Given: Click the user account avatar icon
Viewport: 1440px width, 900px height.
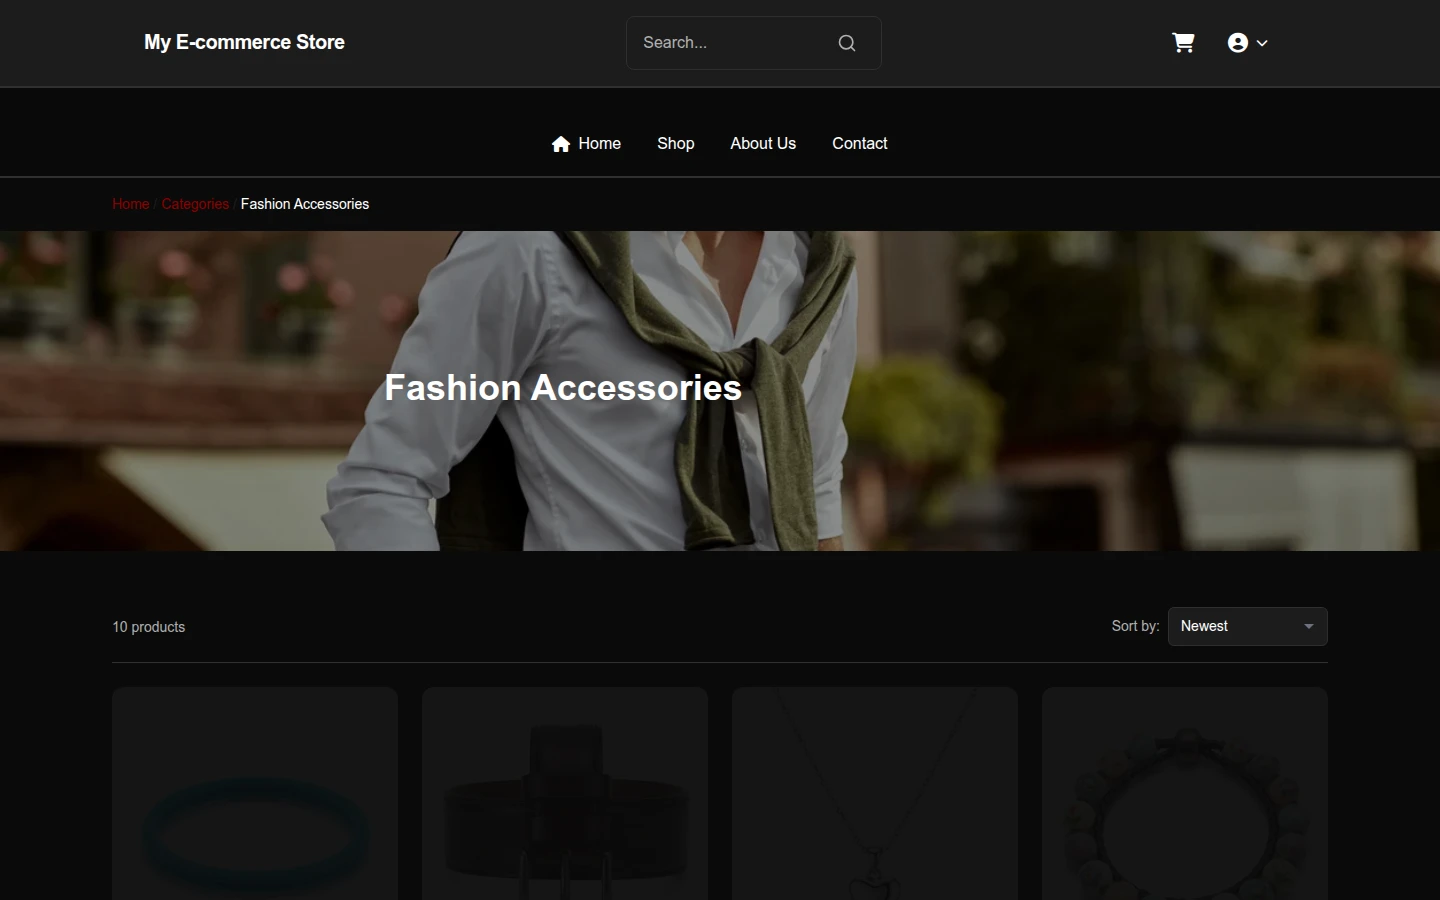Looking at the screenshot, I should (1238, 43).
